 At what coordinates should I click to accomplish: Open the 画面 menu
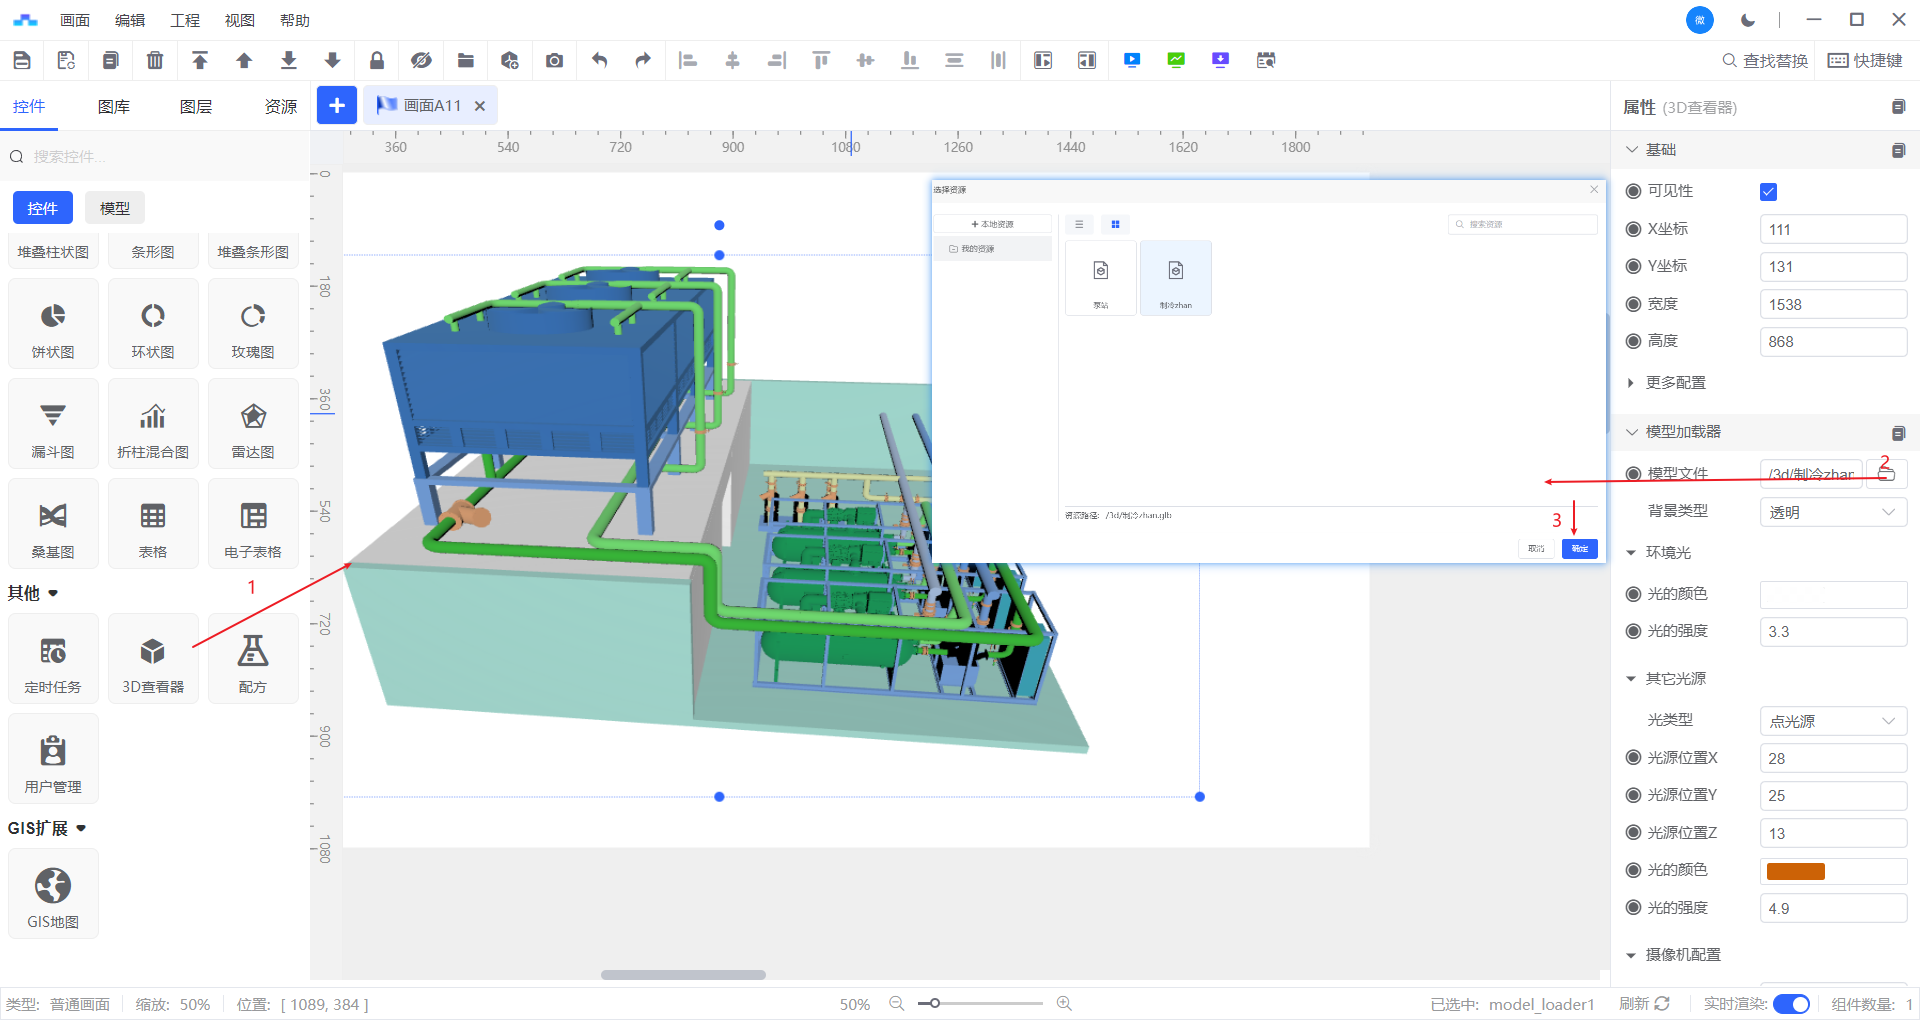tap(75, 20)
